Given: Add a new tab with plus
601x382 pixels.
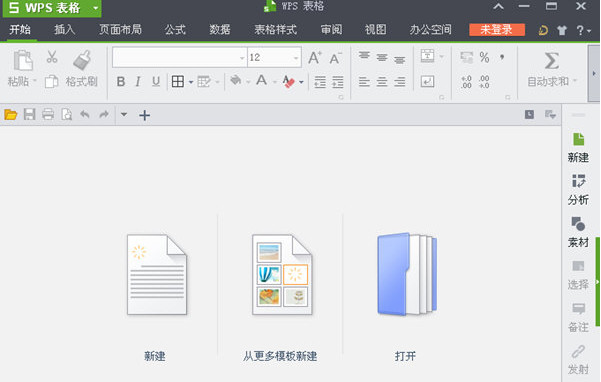Looking at the screenshot, I should [145, 115].
